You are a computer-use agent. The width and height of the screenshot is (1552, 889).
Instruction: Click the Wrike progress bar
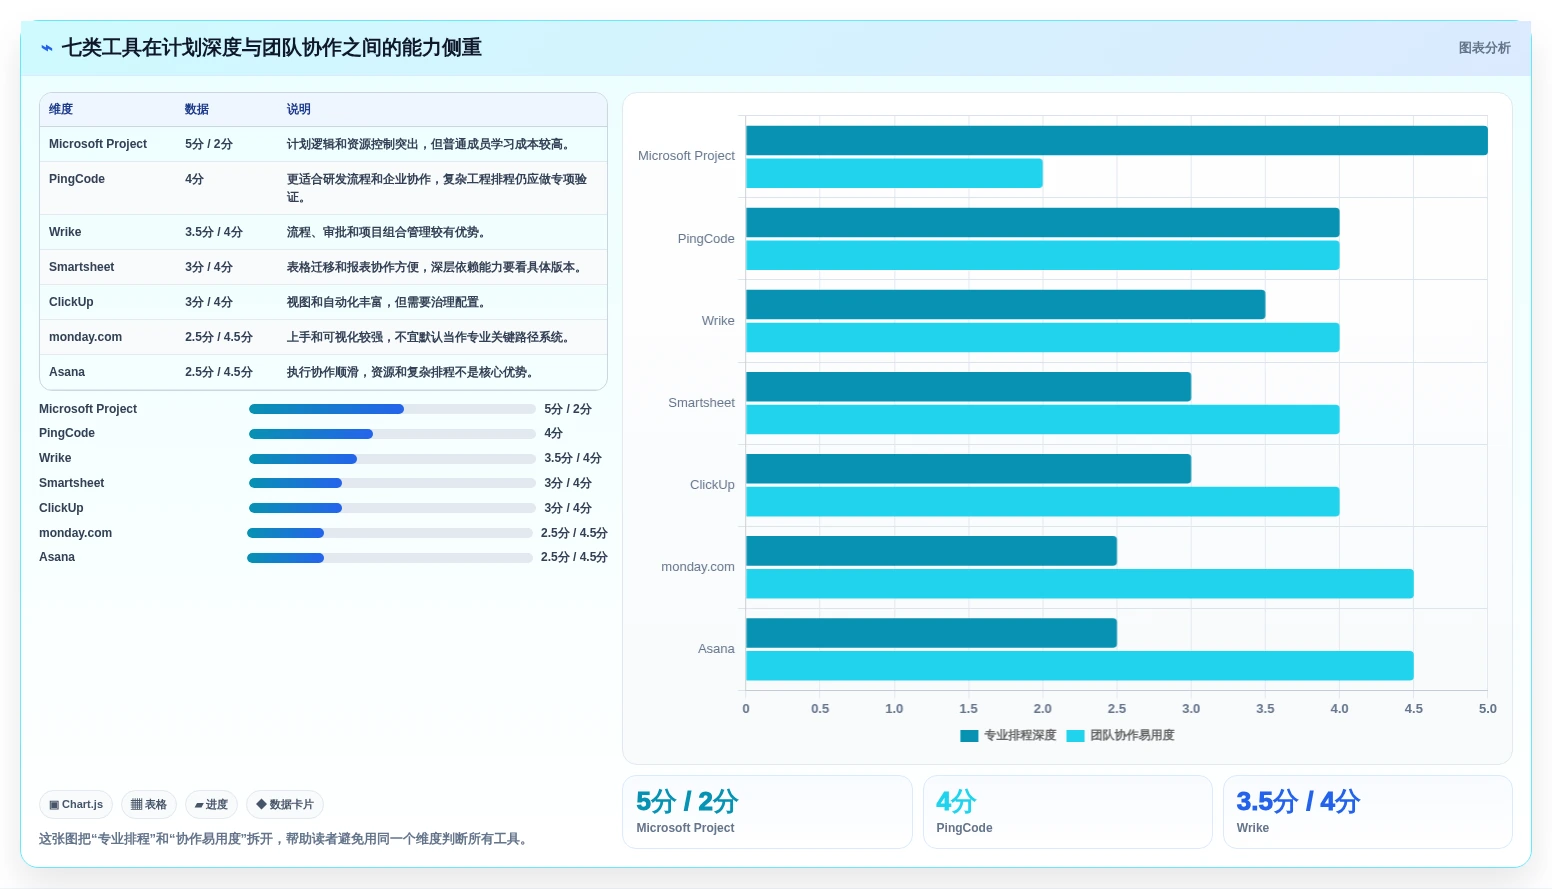coord(392,459)
